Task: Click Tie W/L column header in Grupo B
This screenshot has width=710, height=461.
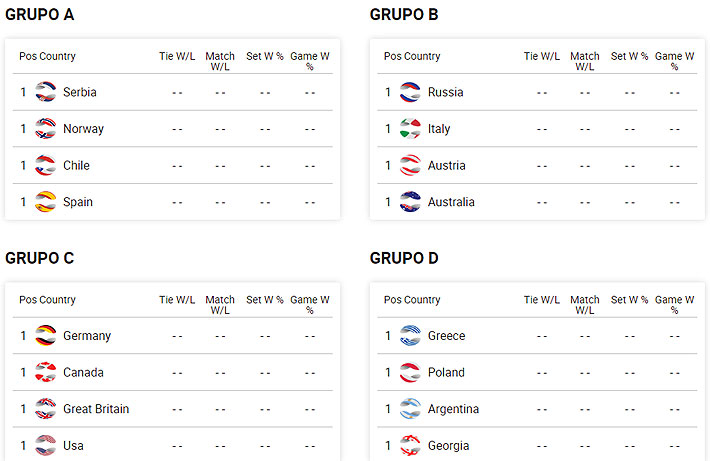Action: tap(542, 57)
